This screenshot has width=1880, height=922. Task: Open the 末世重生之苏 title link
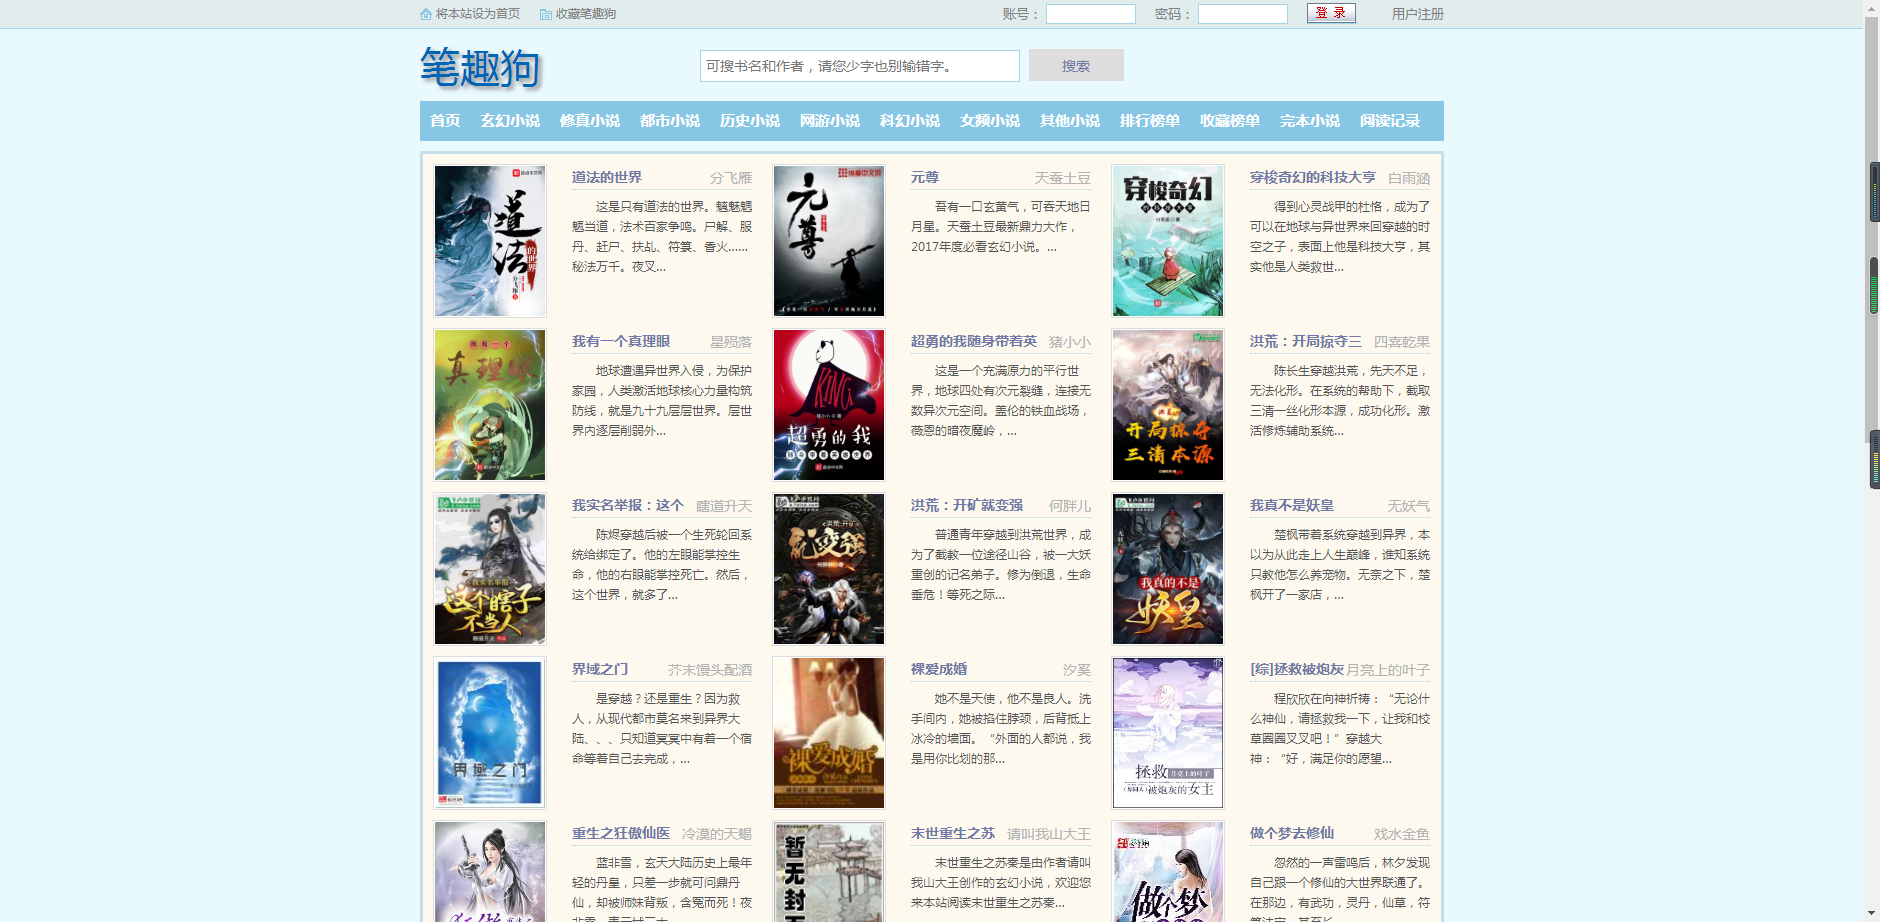coord(953,833)
